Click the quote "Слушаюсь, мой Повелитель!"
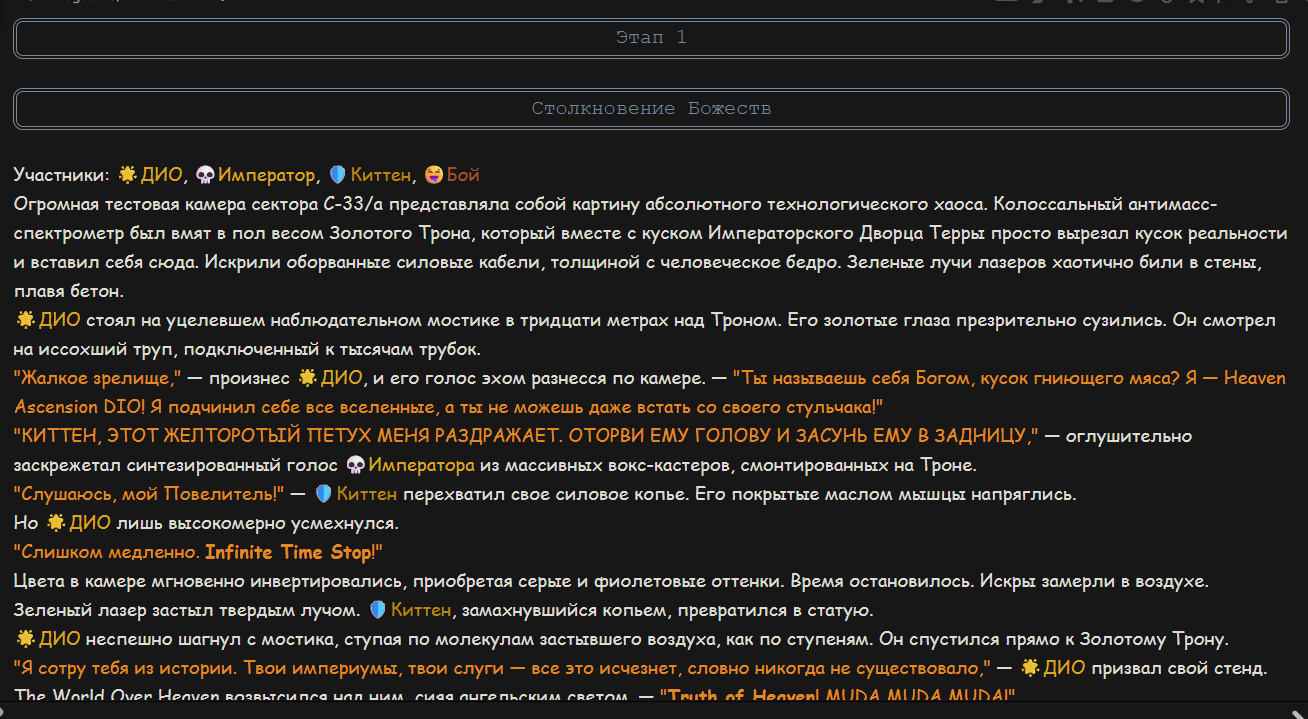 pos(149,494)
